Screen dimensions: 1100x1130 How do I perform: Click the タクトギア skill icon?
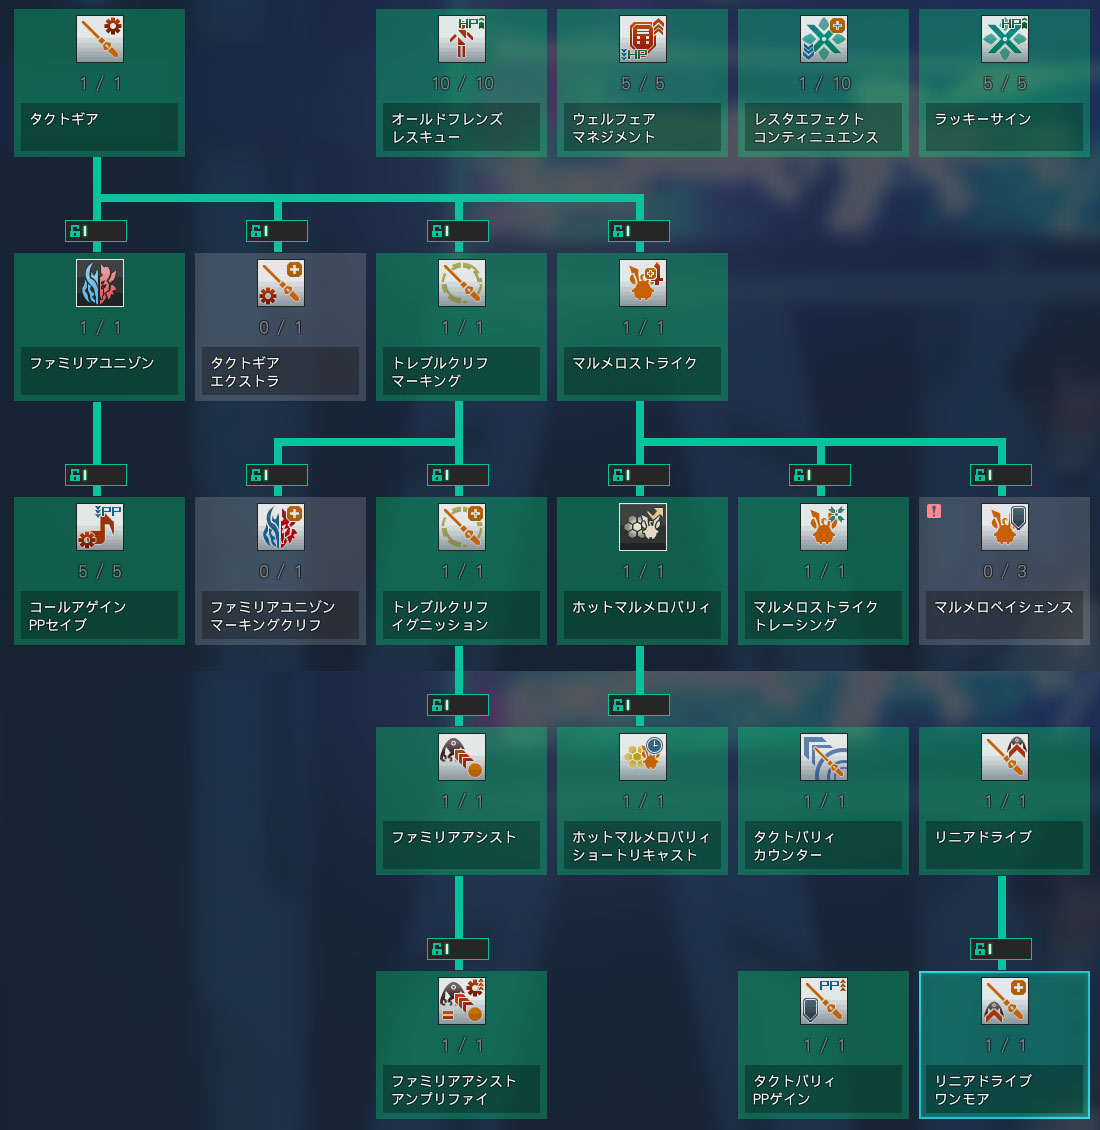(100, 39)
